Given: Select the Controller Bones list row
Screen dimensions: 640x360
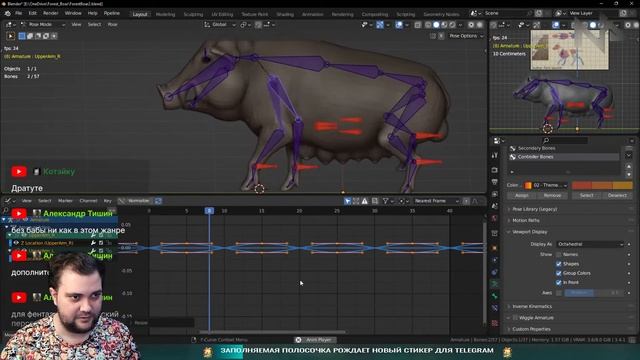Looking at the screenshot, I should coord(563,157).
